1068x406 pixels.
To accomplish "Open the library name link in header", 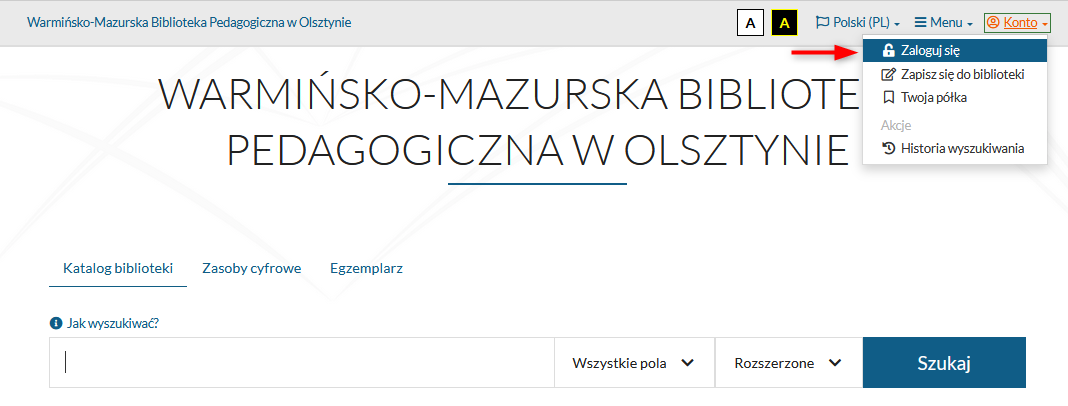I will 189,22.
